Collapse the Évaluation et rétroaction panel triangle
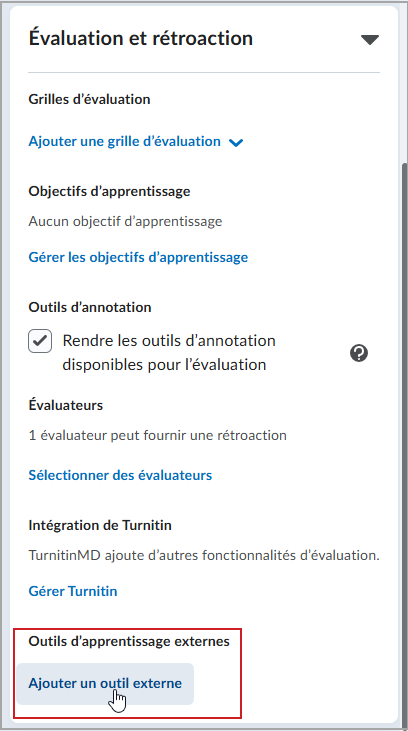The width and height of the screenshot is (408, 731). [x=370, y=40]
